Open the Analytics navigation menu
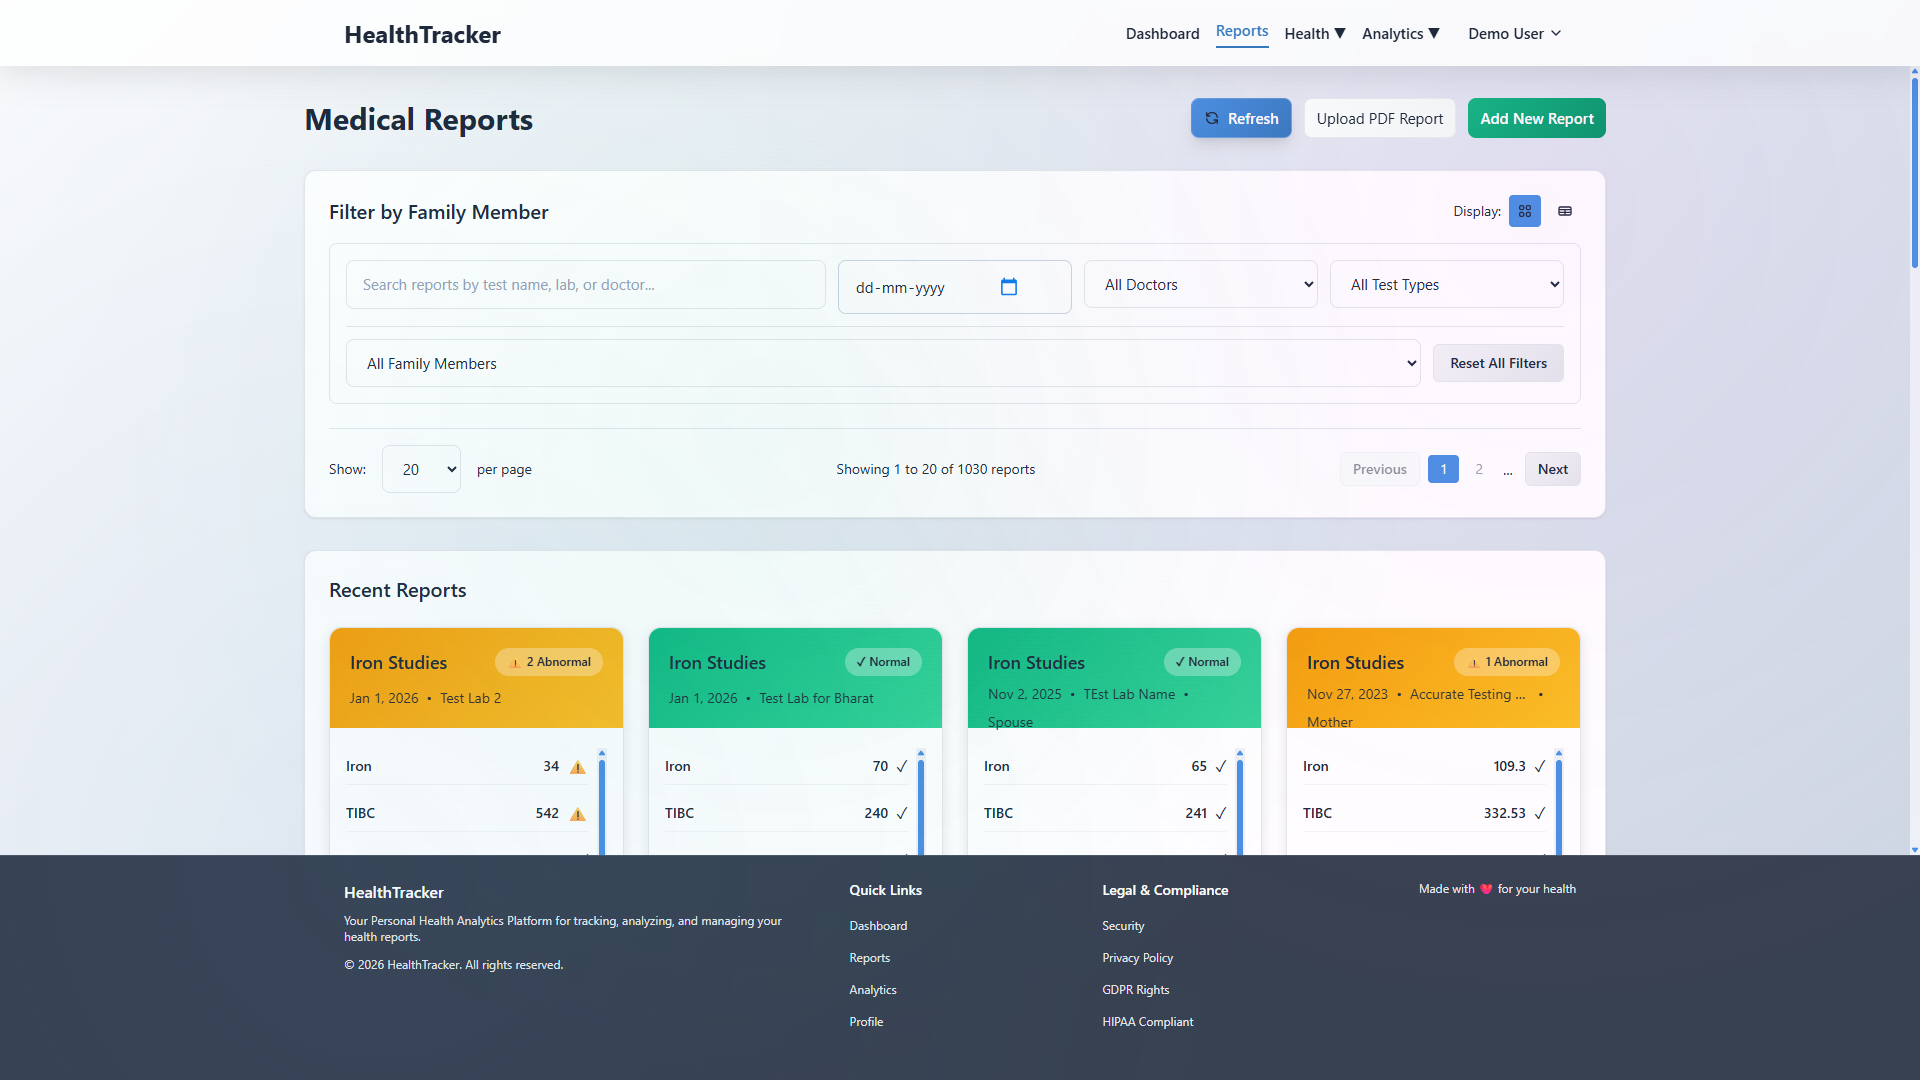1920x1080 pixels. (x=1400, y=34)
